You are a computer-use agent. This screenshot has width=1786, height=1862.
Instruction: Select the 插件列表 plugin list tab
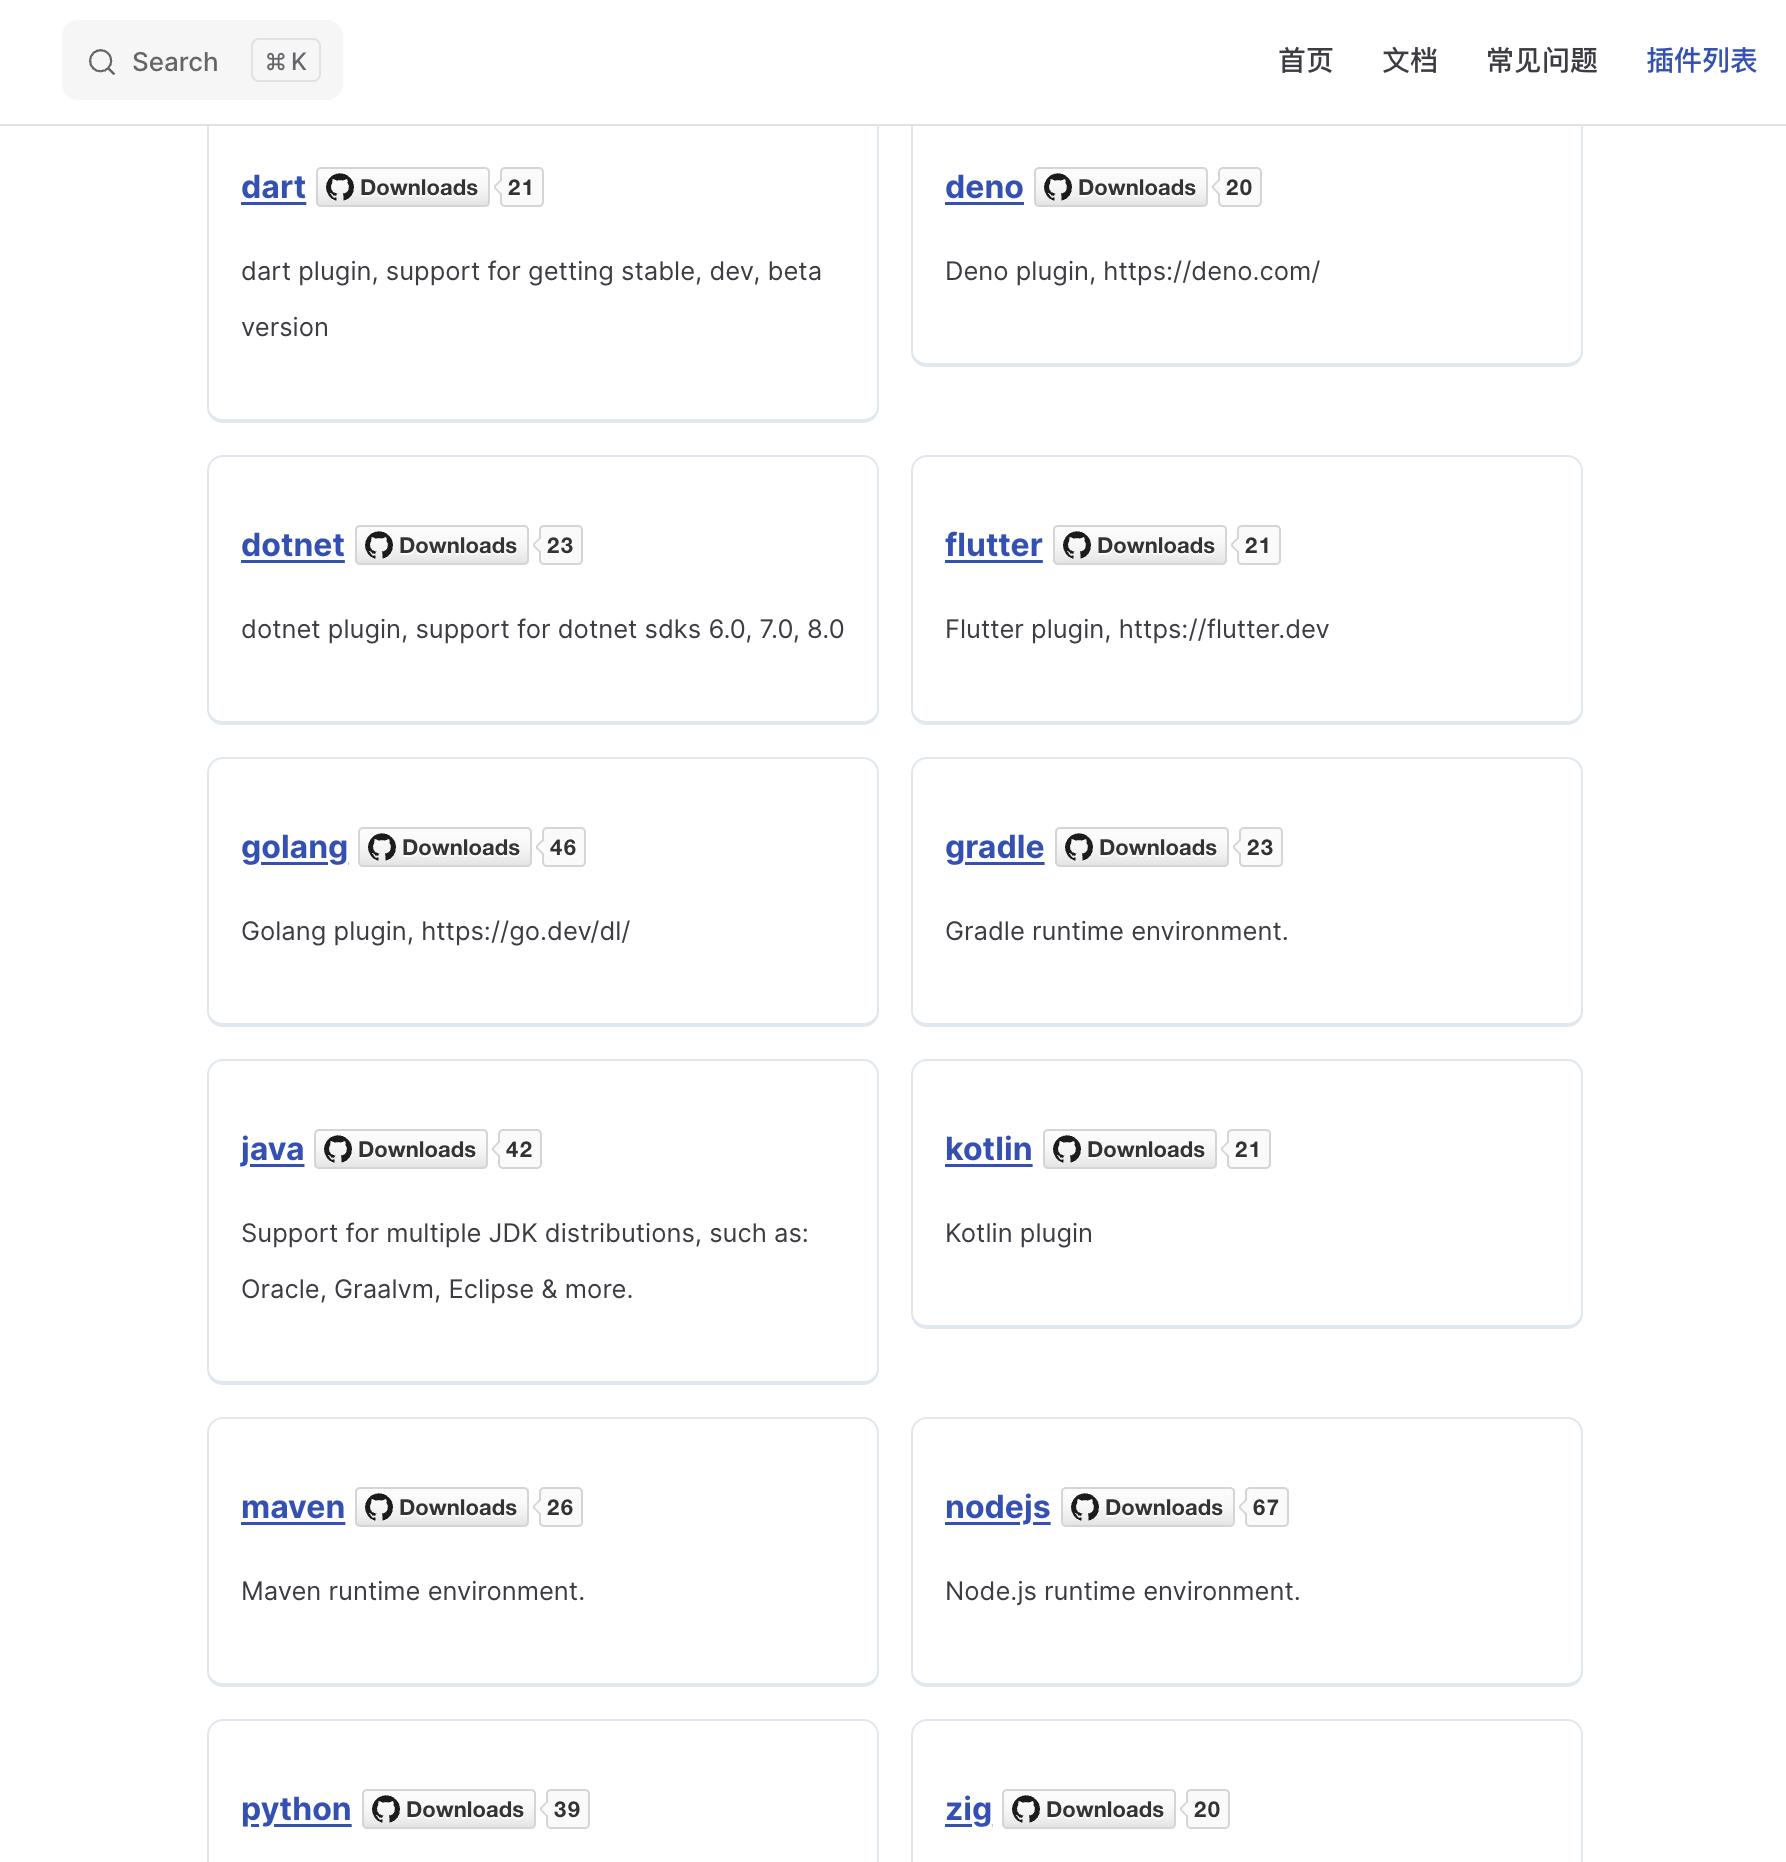(1701, 61)
